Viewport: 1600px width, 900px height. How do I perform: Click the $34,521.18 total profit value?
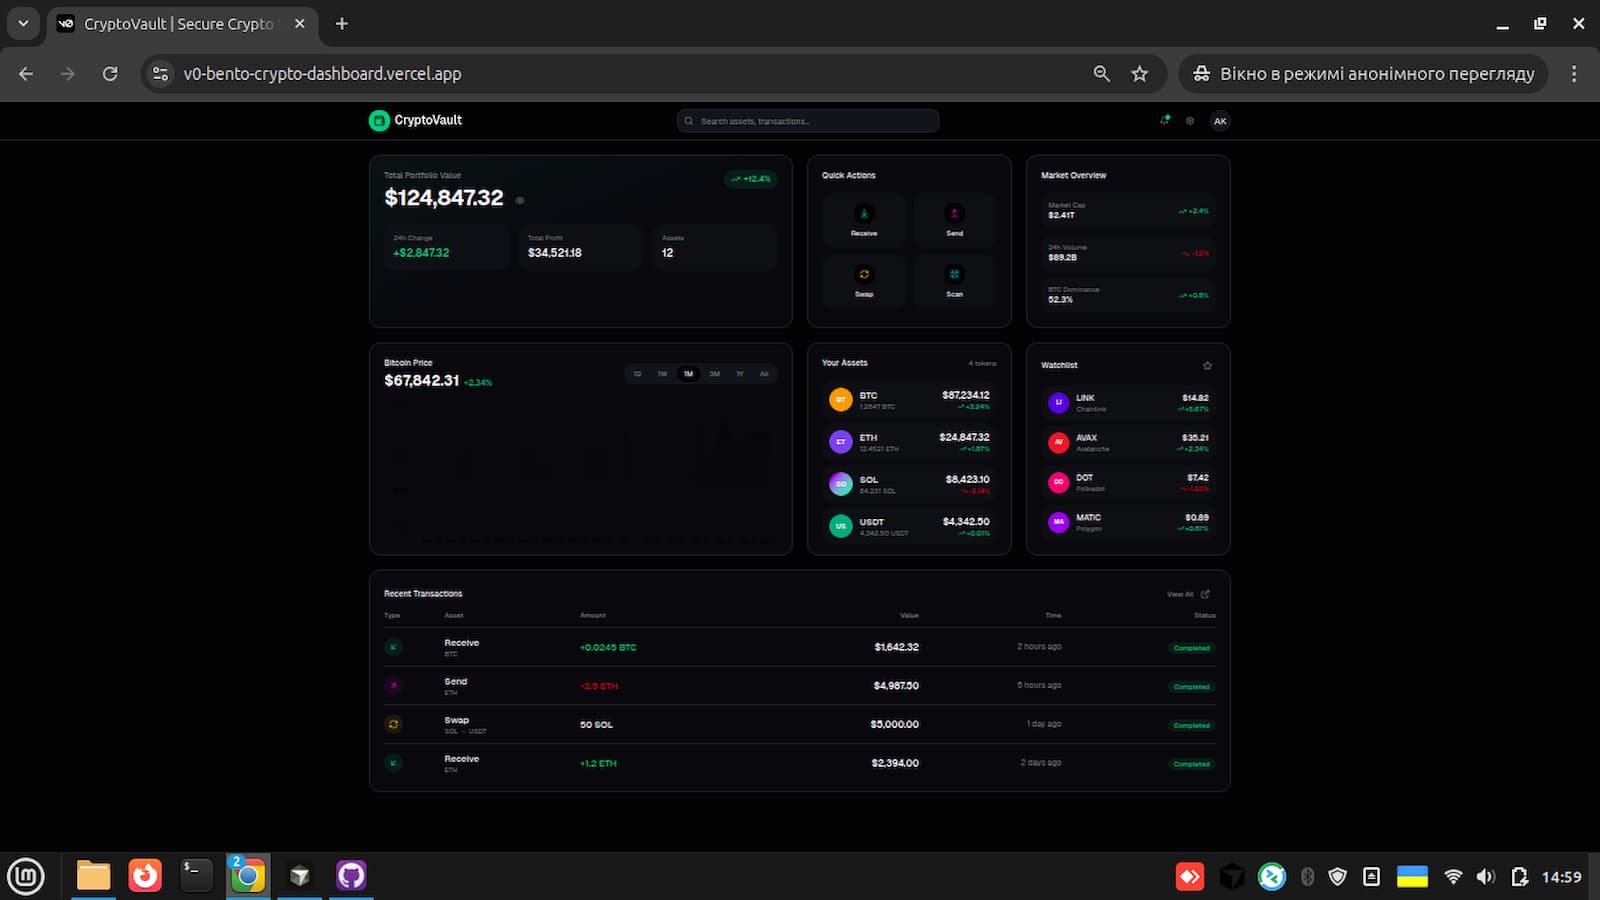[x=555, y=253]
